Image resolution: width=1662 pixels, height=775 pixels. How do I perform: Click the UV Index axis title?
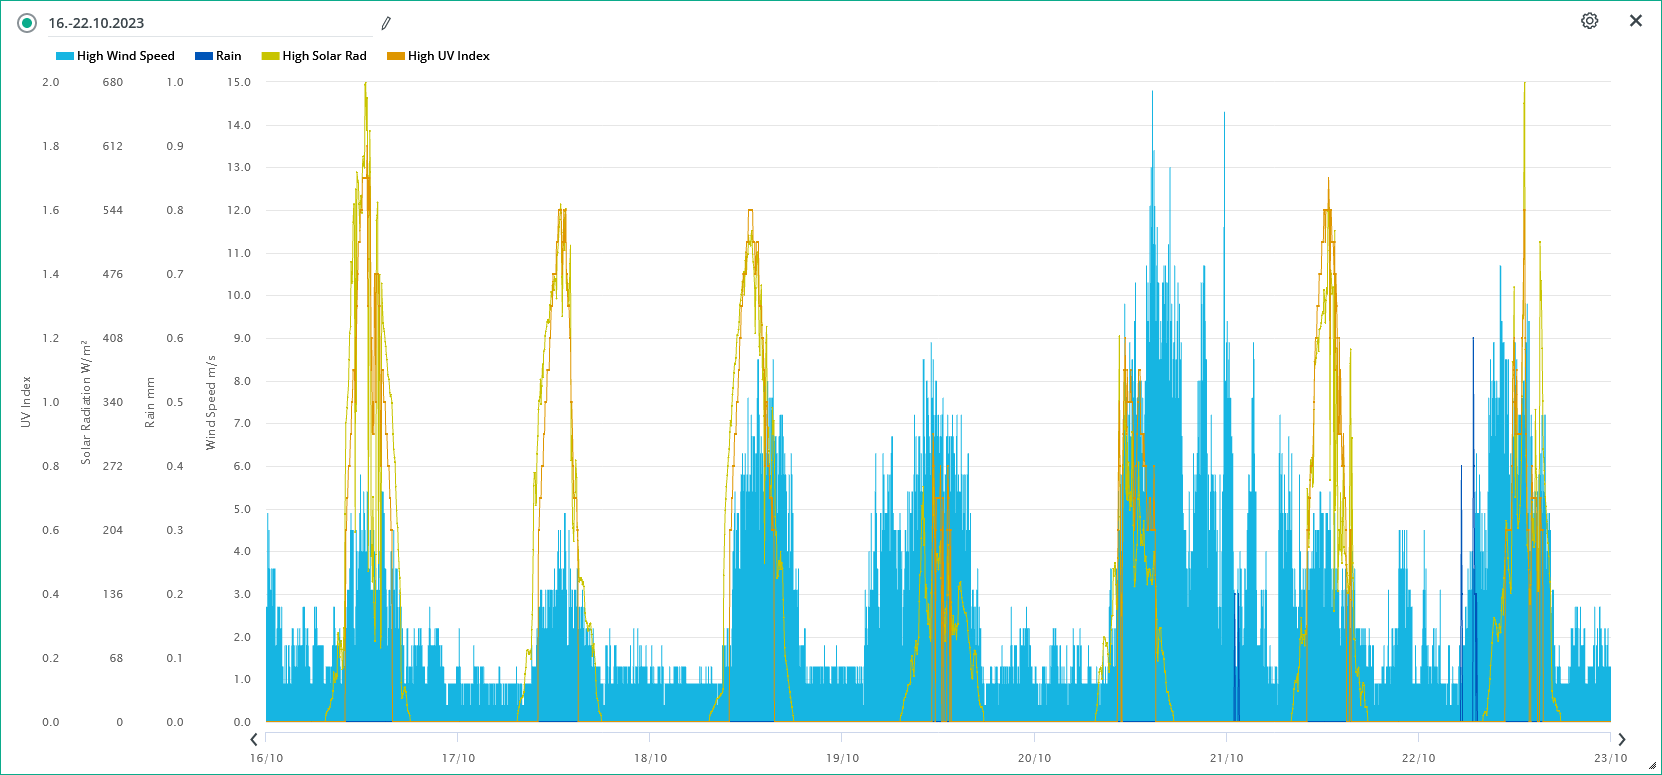(26, 402)
